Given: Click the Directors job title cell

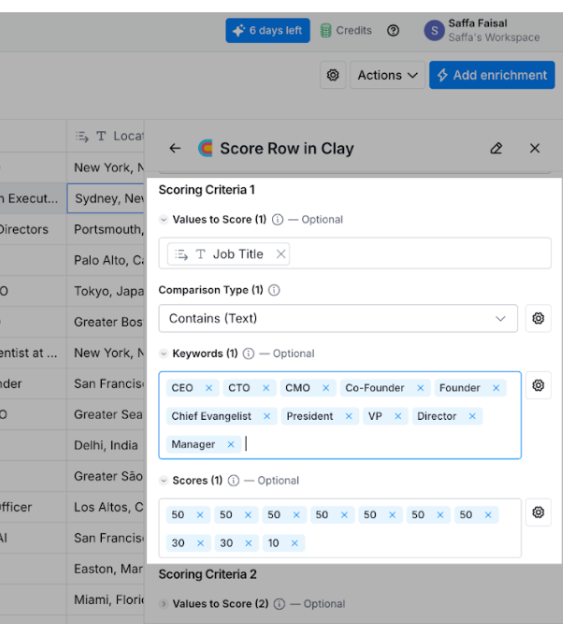Looking at the screenshot, I should pos(33,229).
